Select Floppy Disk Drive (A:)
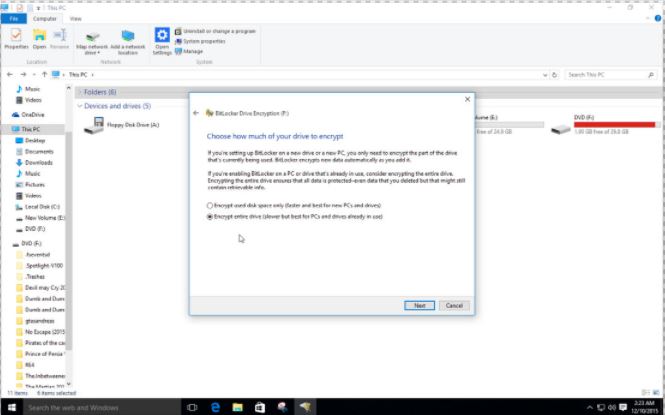The width and height of the screenshot is (665, 415). [121, 125]
